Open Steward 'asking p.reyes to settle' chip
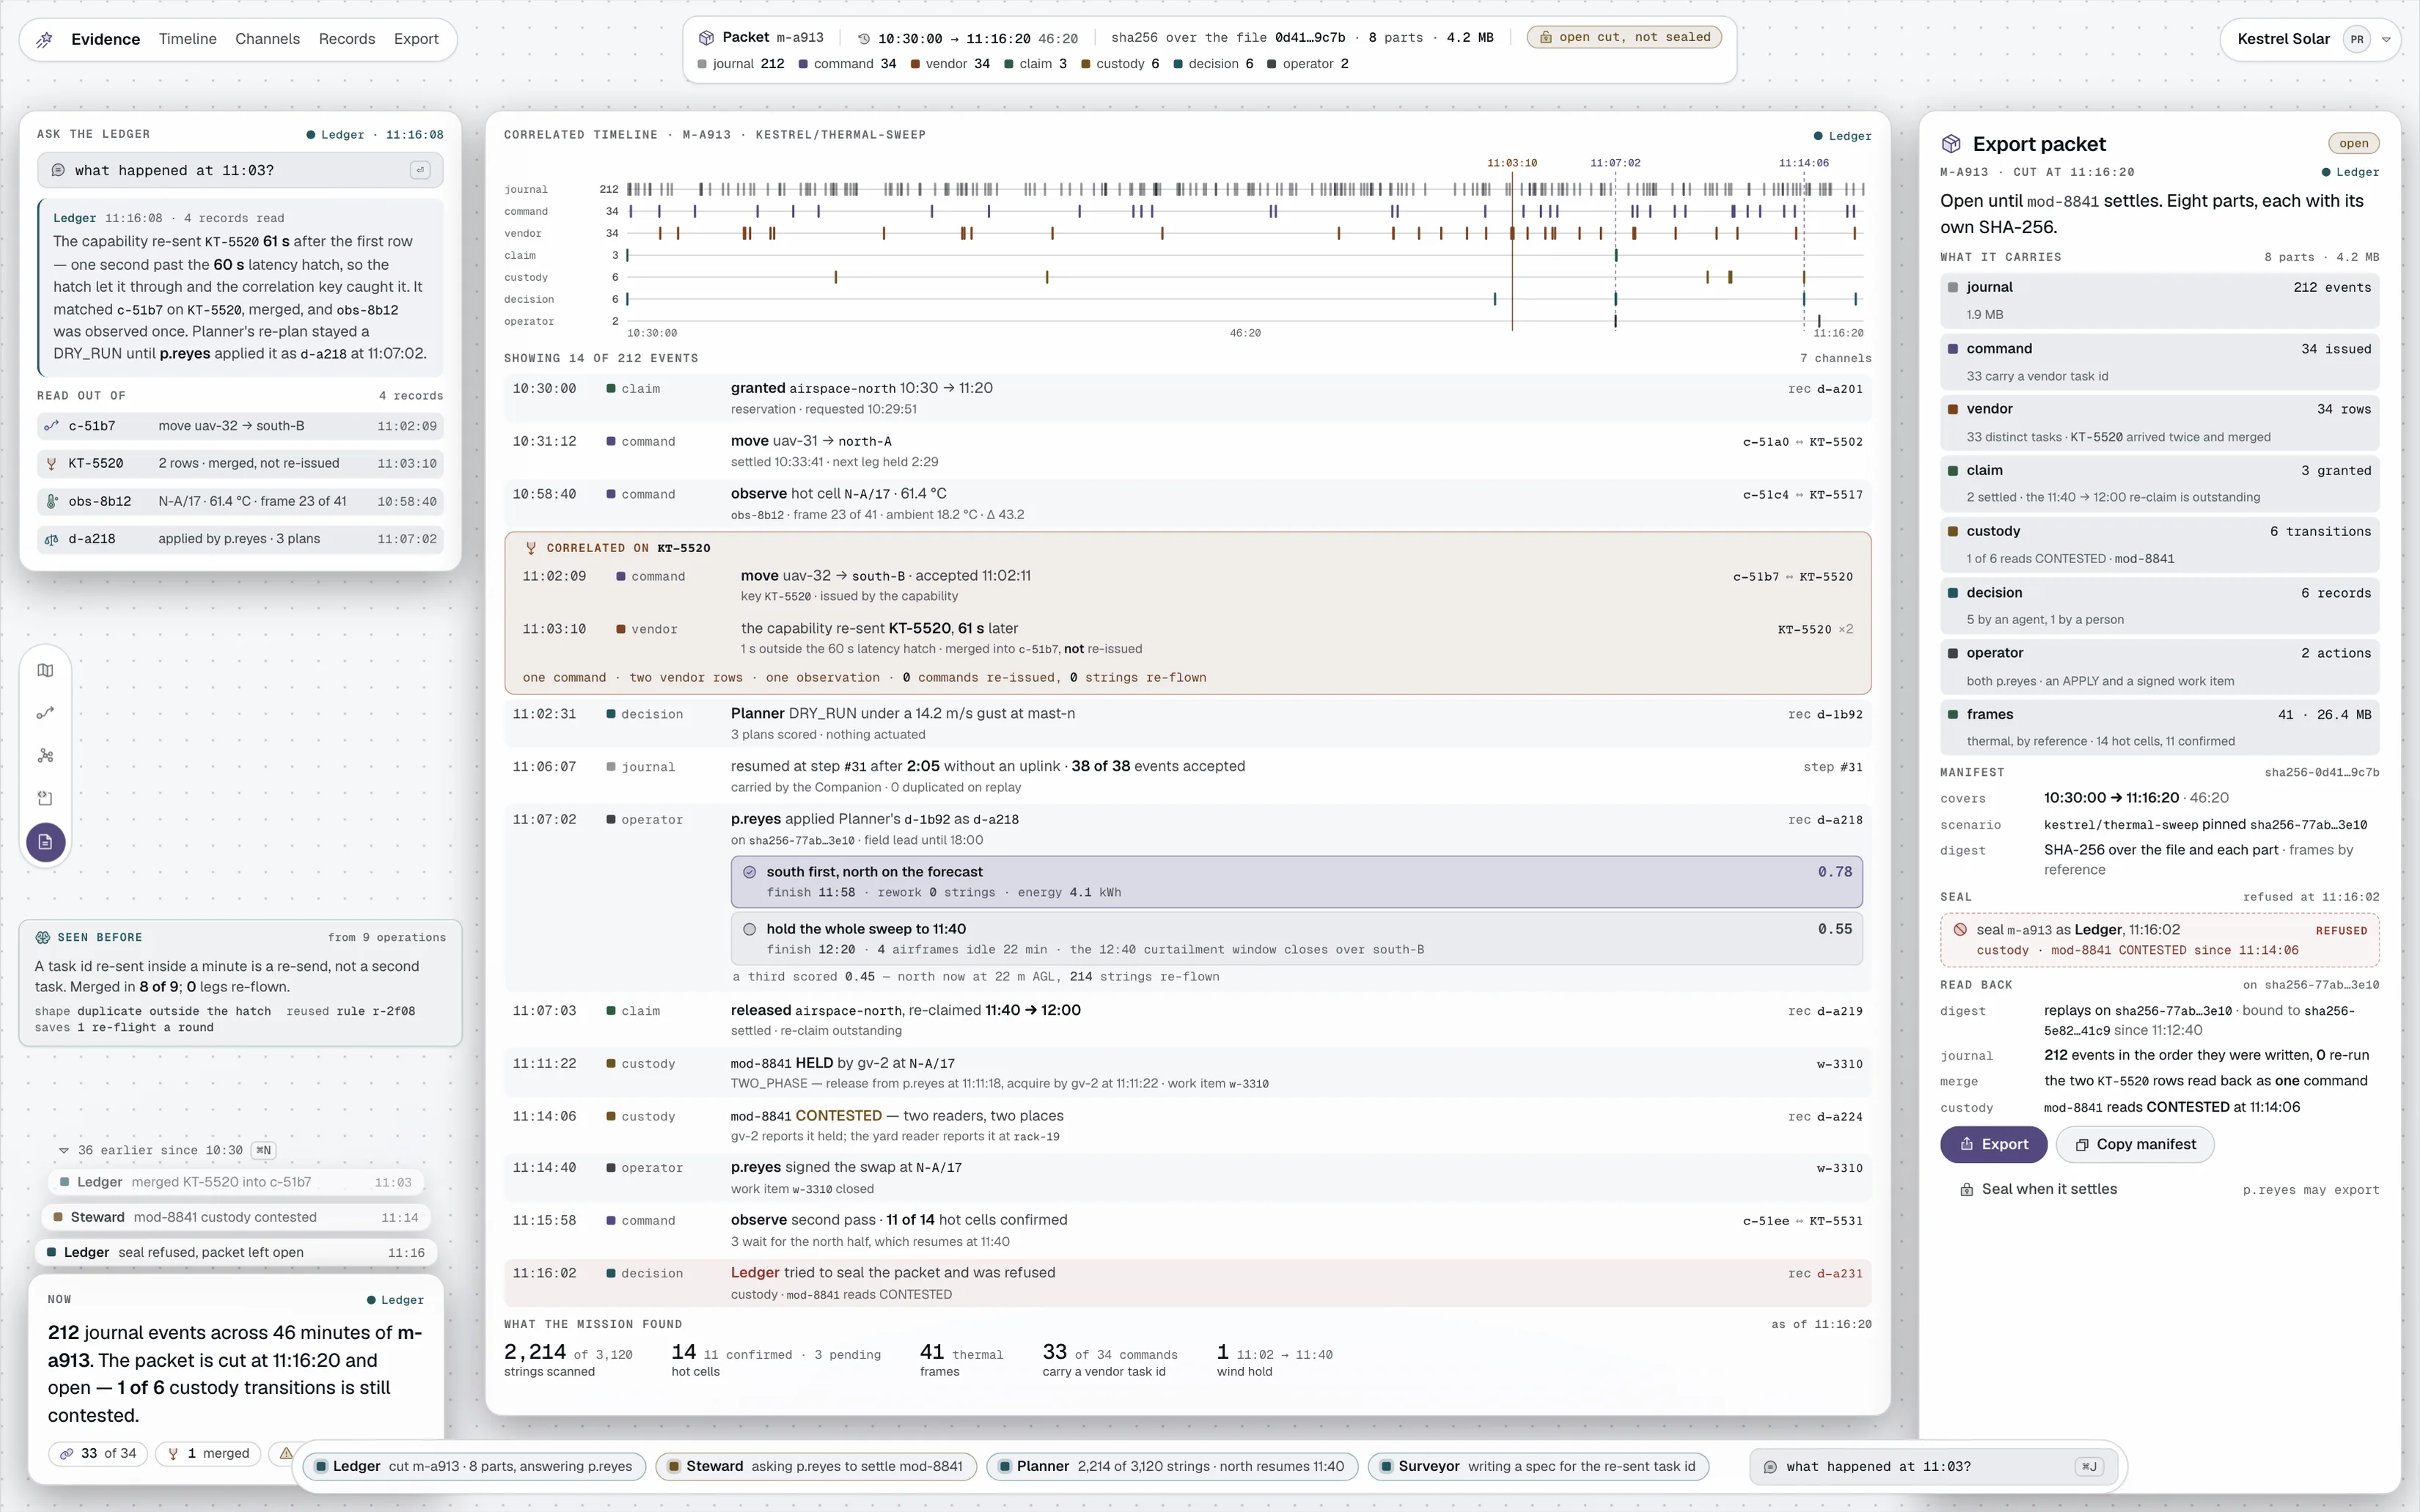Image resolution: width=2420 pixels, height=1512 pixels. click(x=815, y=1466)
